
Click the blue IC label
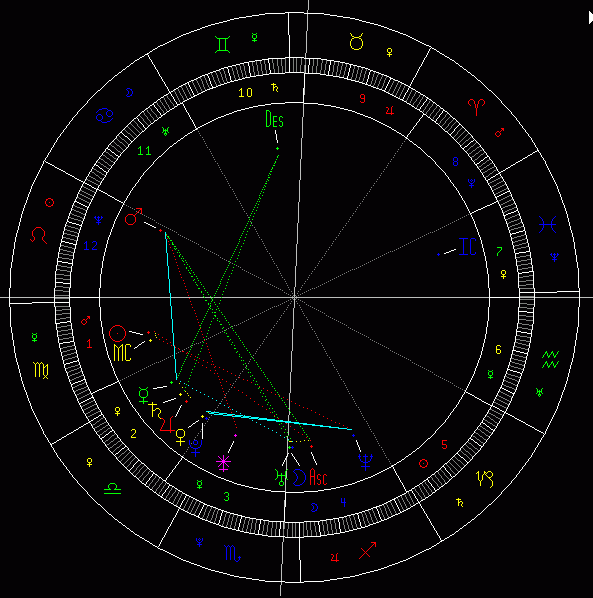(x=468, y=246)
